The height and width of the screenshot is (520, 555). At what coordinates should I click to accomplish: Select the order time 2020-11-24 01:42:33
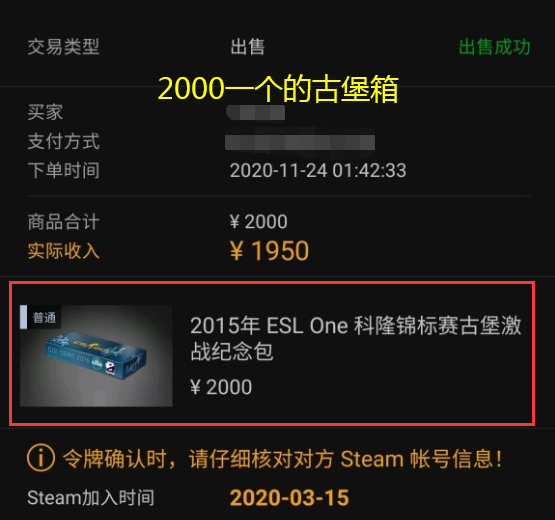pyautogui.click(x=318, y=171)
